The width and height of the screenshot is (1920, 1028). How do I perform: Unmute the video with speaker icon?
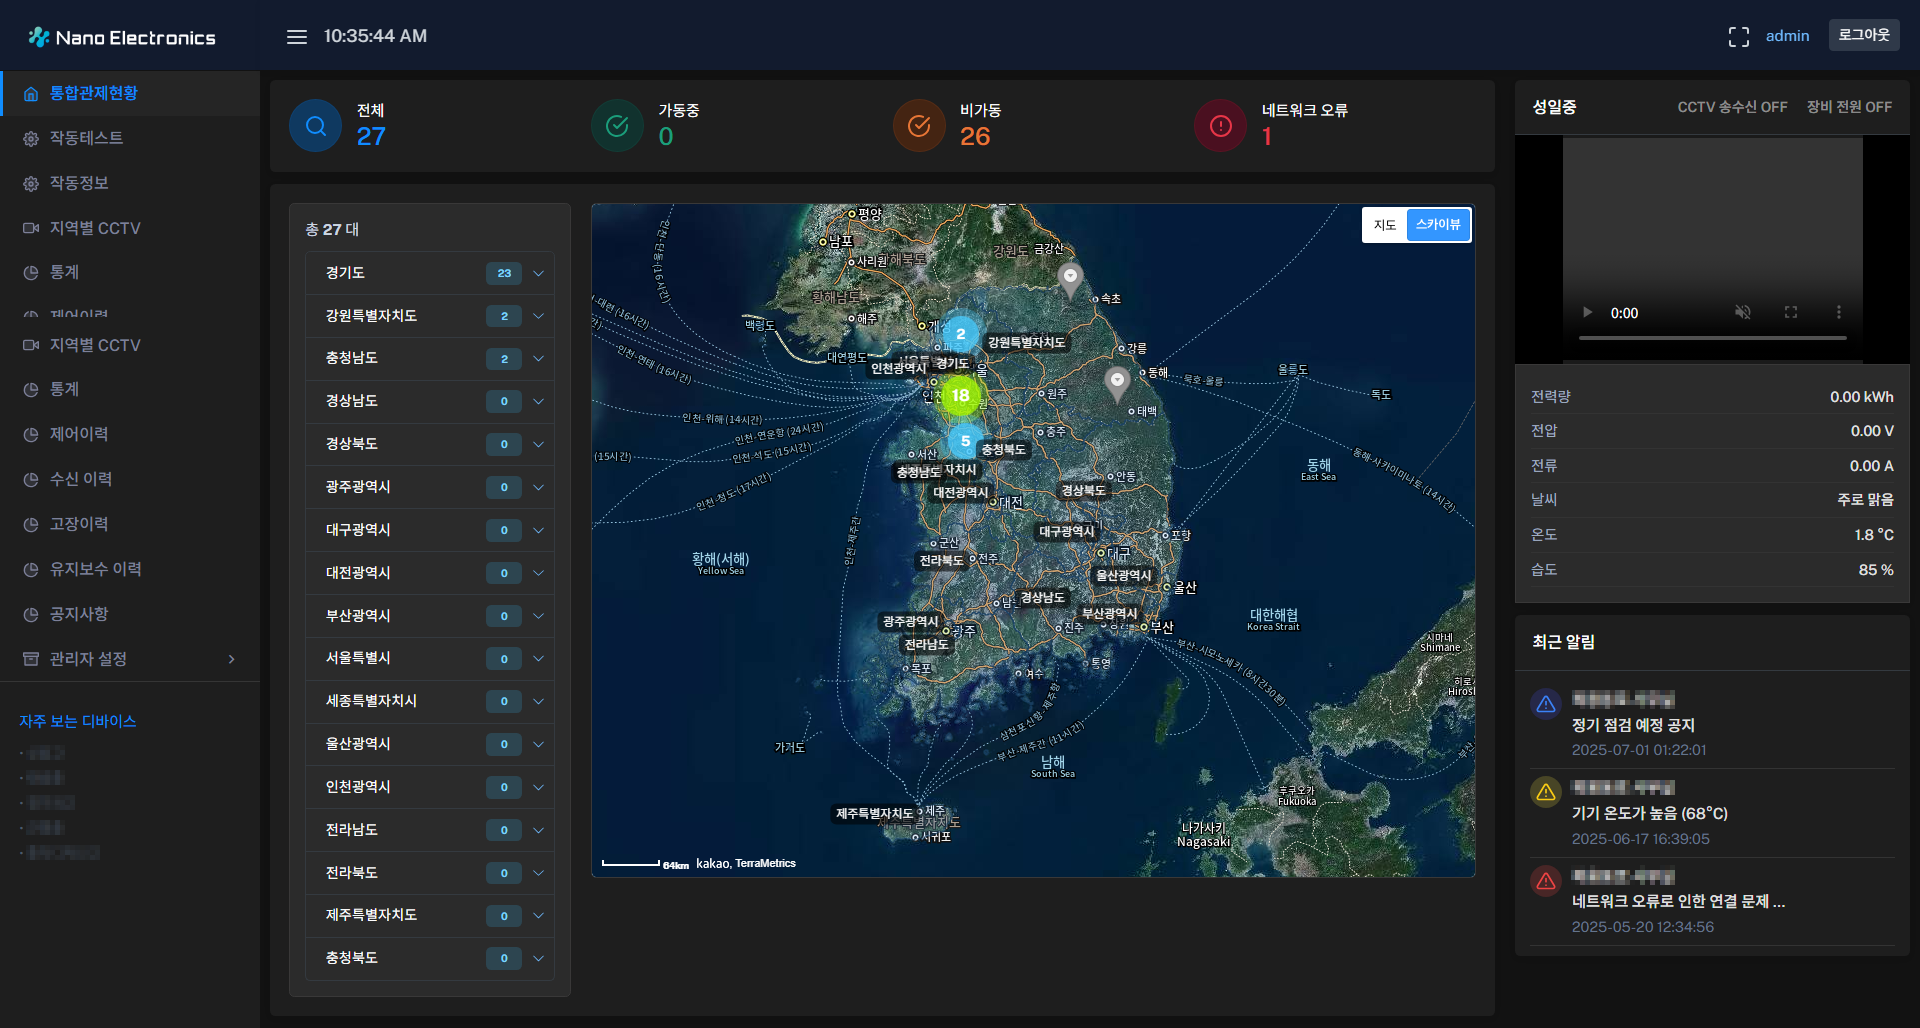click(1743, 313)
